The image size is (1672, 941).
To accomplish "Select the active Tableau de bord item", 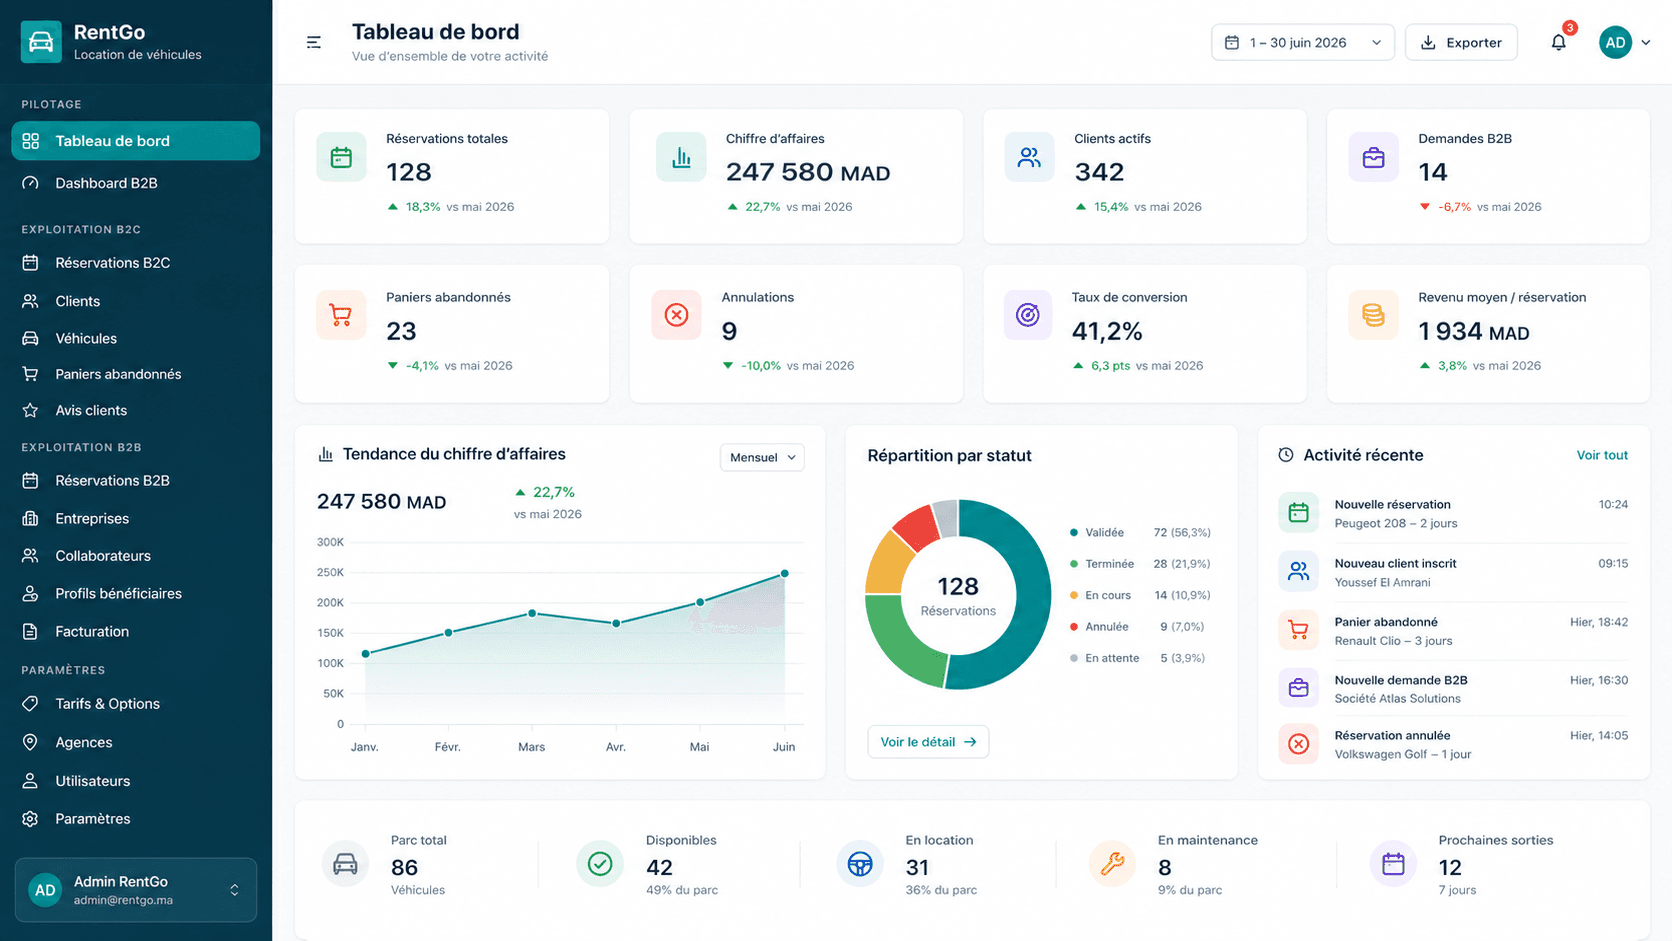I will tap(136, 141).
